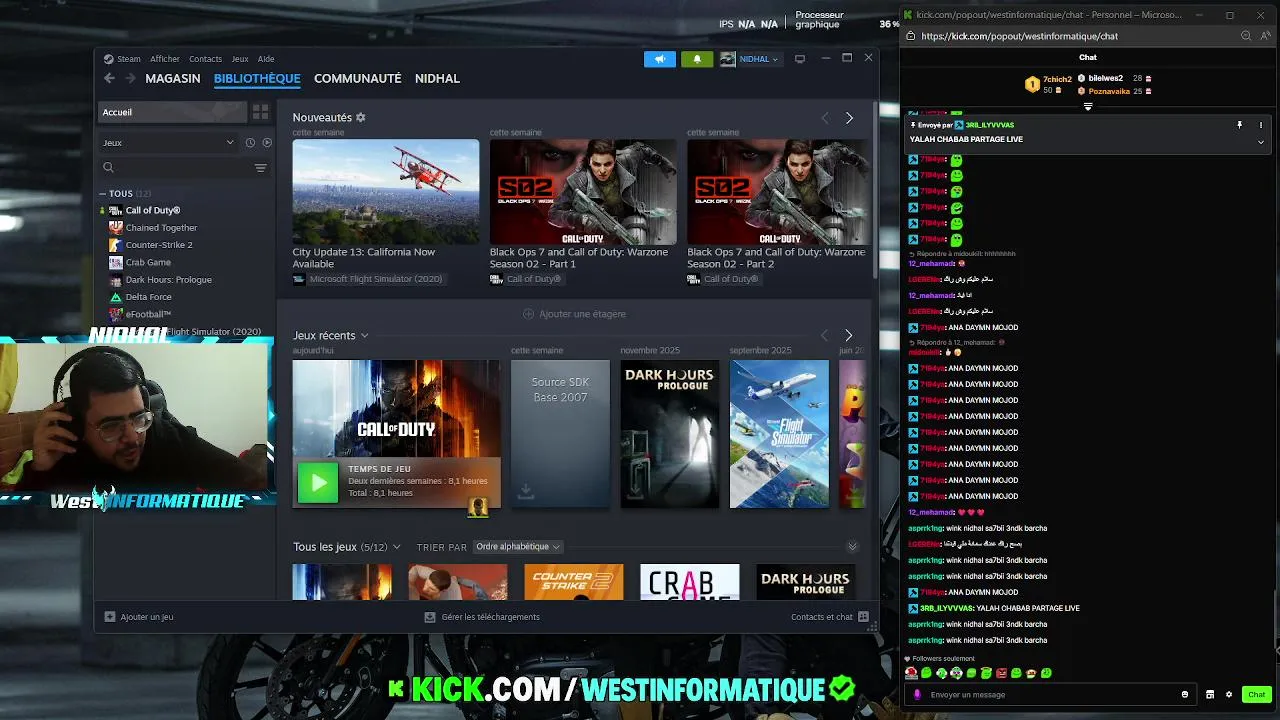
Task: Expand the pinned message chevron in chat
Action: pos(1261,142)
